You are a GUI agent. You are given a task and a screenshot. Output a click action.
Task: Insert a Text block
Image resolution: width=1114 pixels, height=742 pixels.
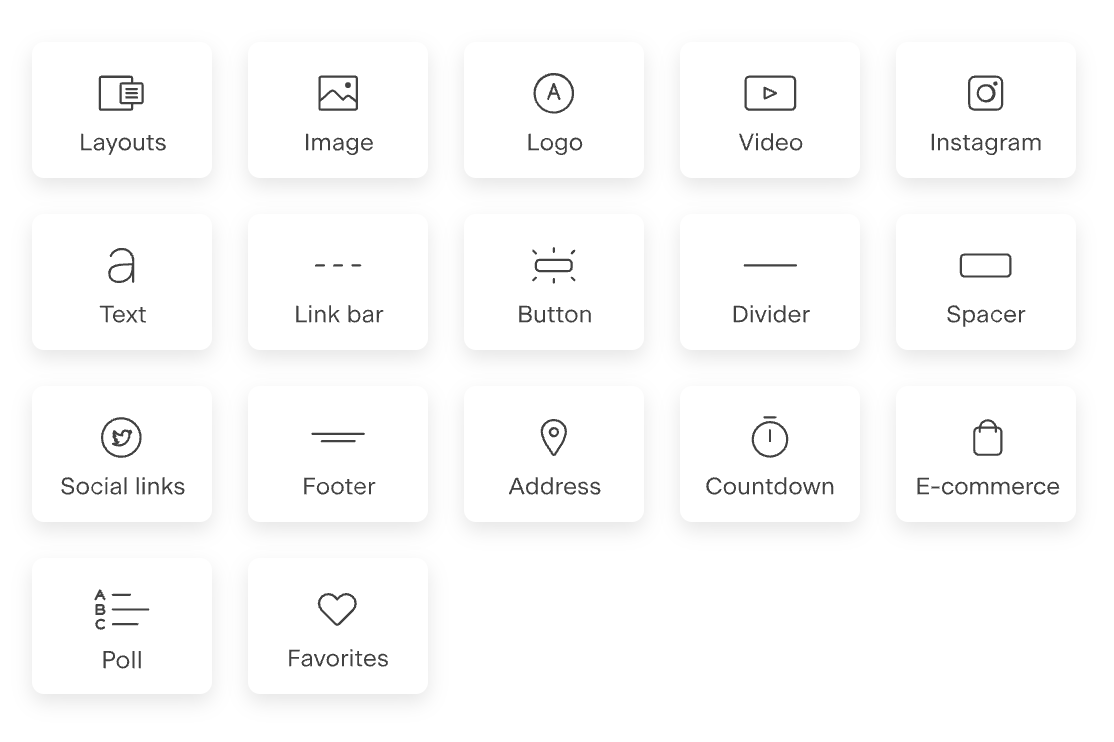pyautogui.click(x=121, y=282)
